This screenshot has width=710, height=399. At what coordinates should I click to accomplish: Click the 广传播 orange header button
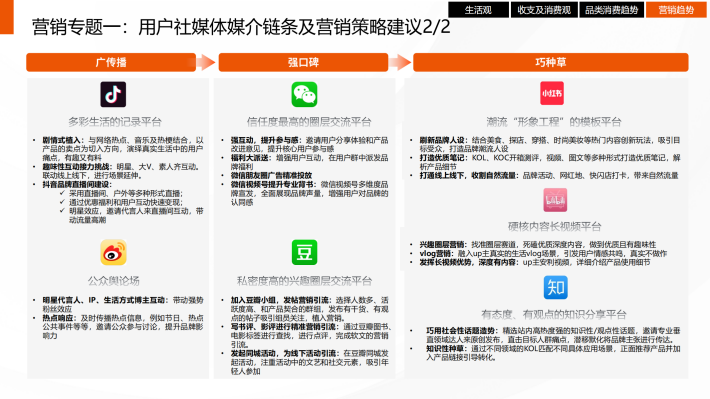[x=111, y=62]
